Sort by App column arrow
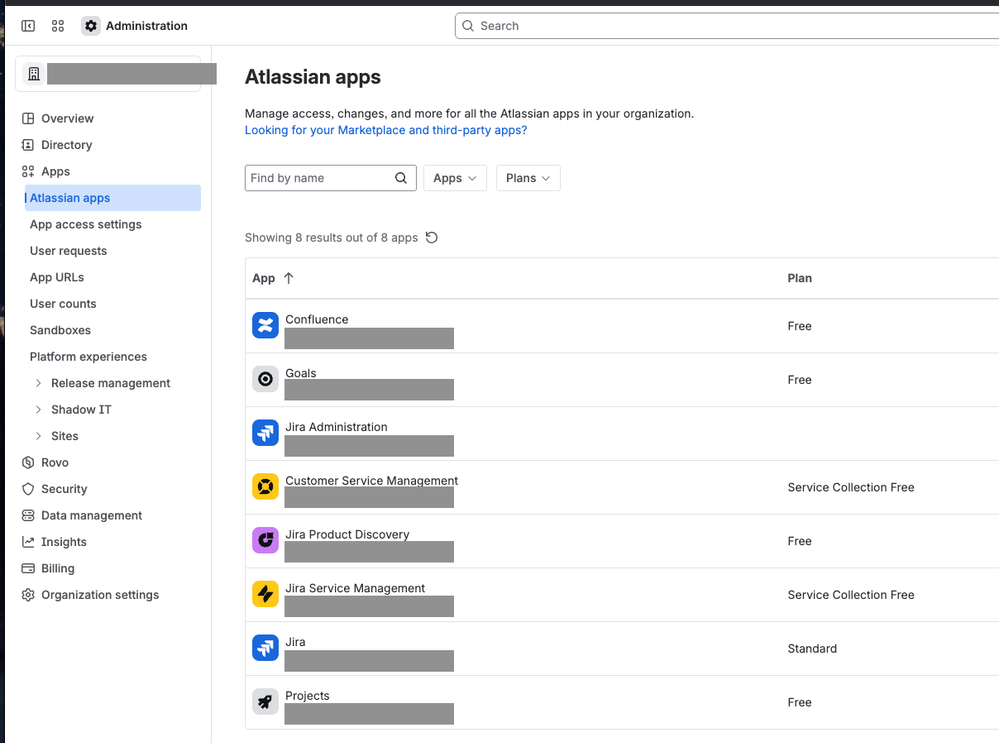 [289, 278]
